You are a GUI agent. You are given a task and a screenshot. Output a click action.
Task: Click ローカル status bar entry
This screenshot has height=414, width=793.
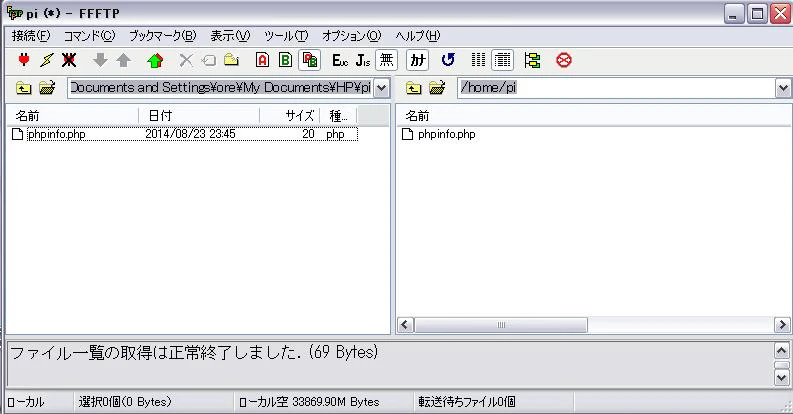[x=25, y=402]
